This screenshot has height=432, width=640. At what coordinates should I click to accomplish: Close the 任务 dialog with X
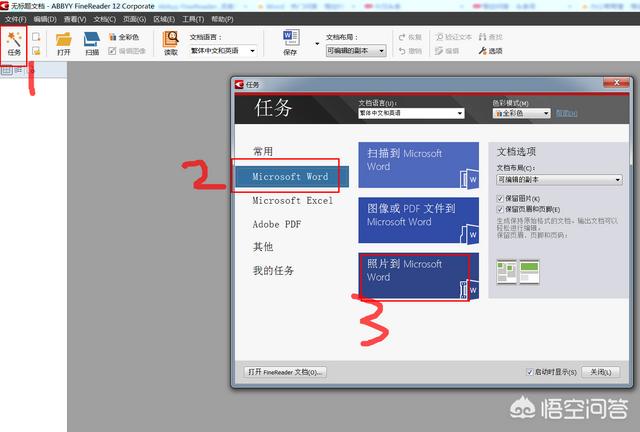[617, 82]
